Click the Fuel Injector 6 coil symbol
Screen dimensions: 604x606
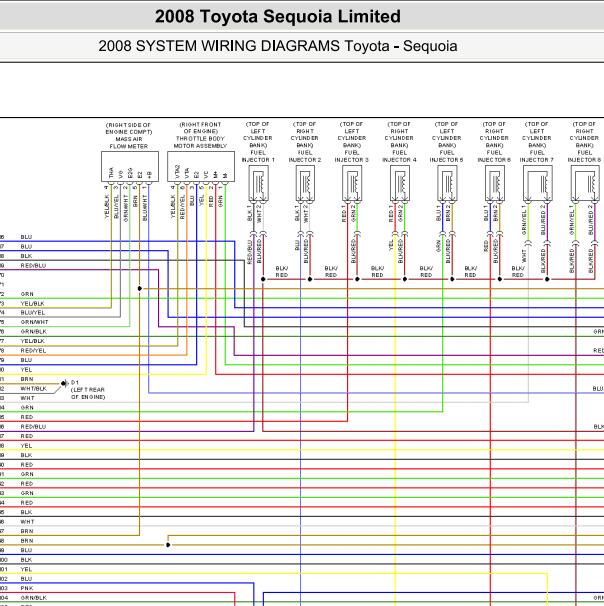[x=495, y=183]
